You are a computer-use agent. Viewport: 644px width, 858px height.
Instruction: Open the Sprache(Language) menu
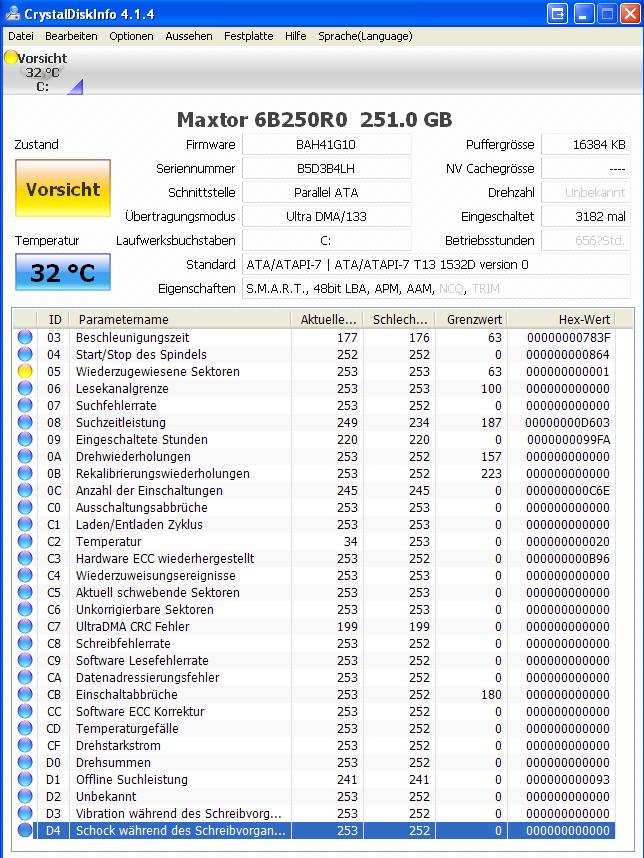pyautogui.click(x=365, y=36)
